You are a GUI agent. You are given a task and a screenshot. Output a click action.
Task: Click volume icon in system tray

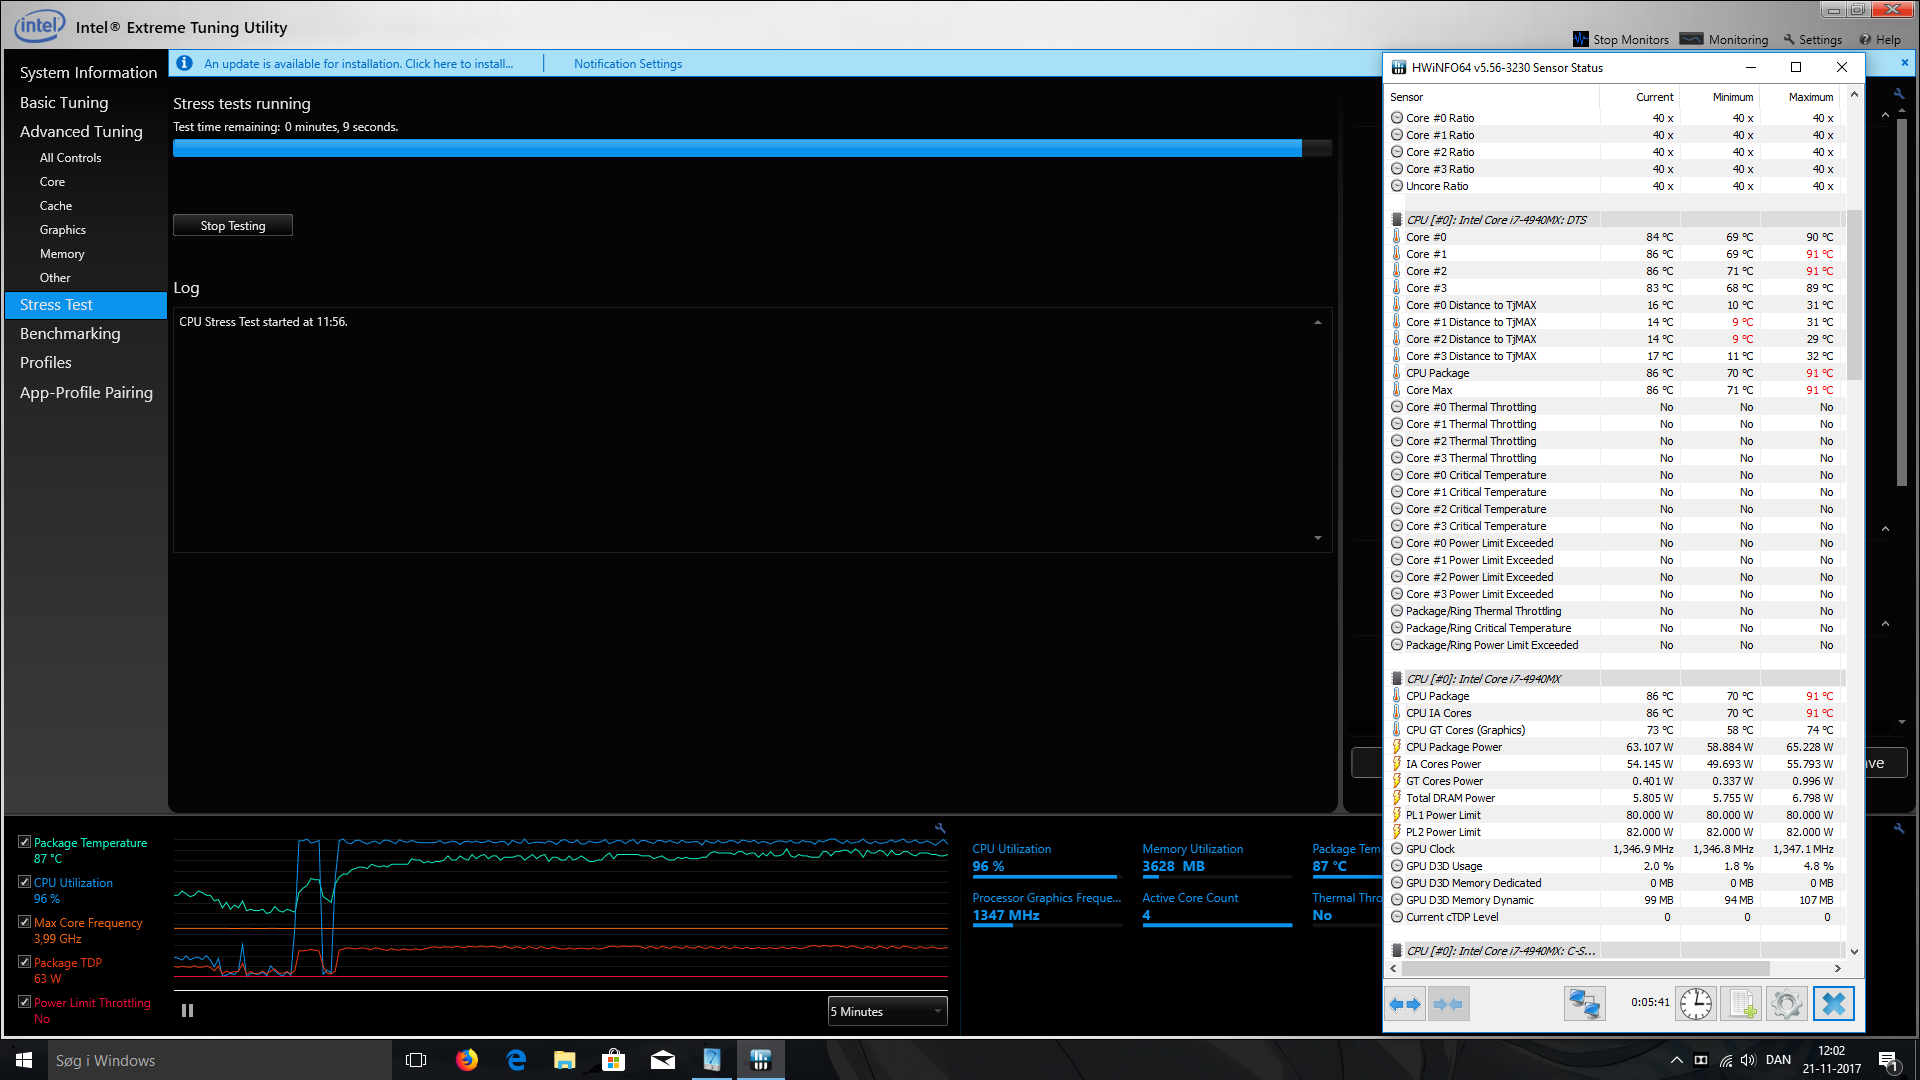[1748, 1060]
